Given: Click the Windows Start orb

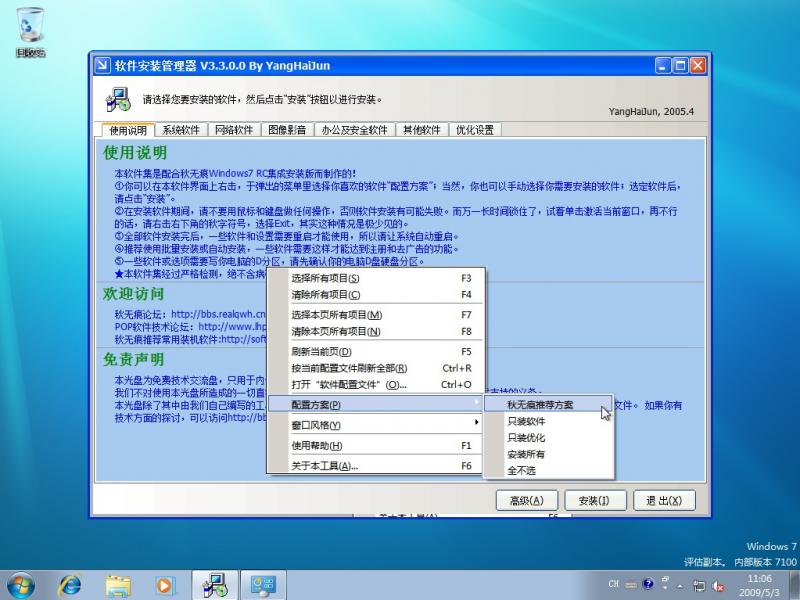Looking at the screenshot, I should pyautogui.click(x=20, y=583).
